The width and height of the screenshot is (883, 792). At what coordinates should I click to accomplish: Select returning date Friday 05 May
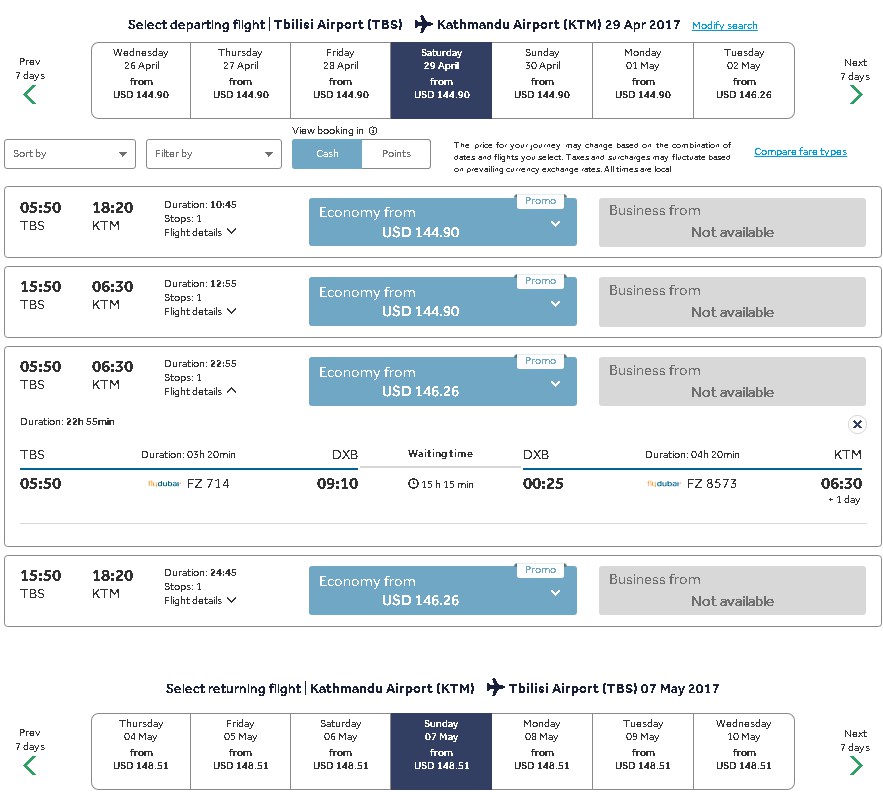coord(240,751)
